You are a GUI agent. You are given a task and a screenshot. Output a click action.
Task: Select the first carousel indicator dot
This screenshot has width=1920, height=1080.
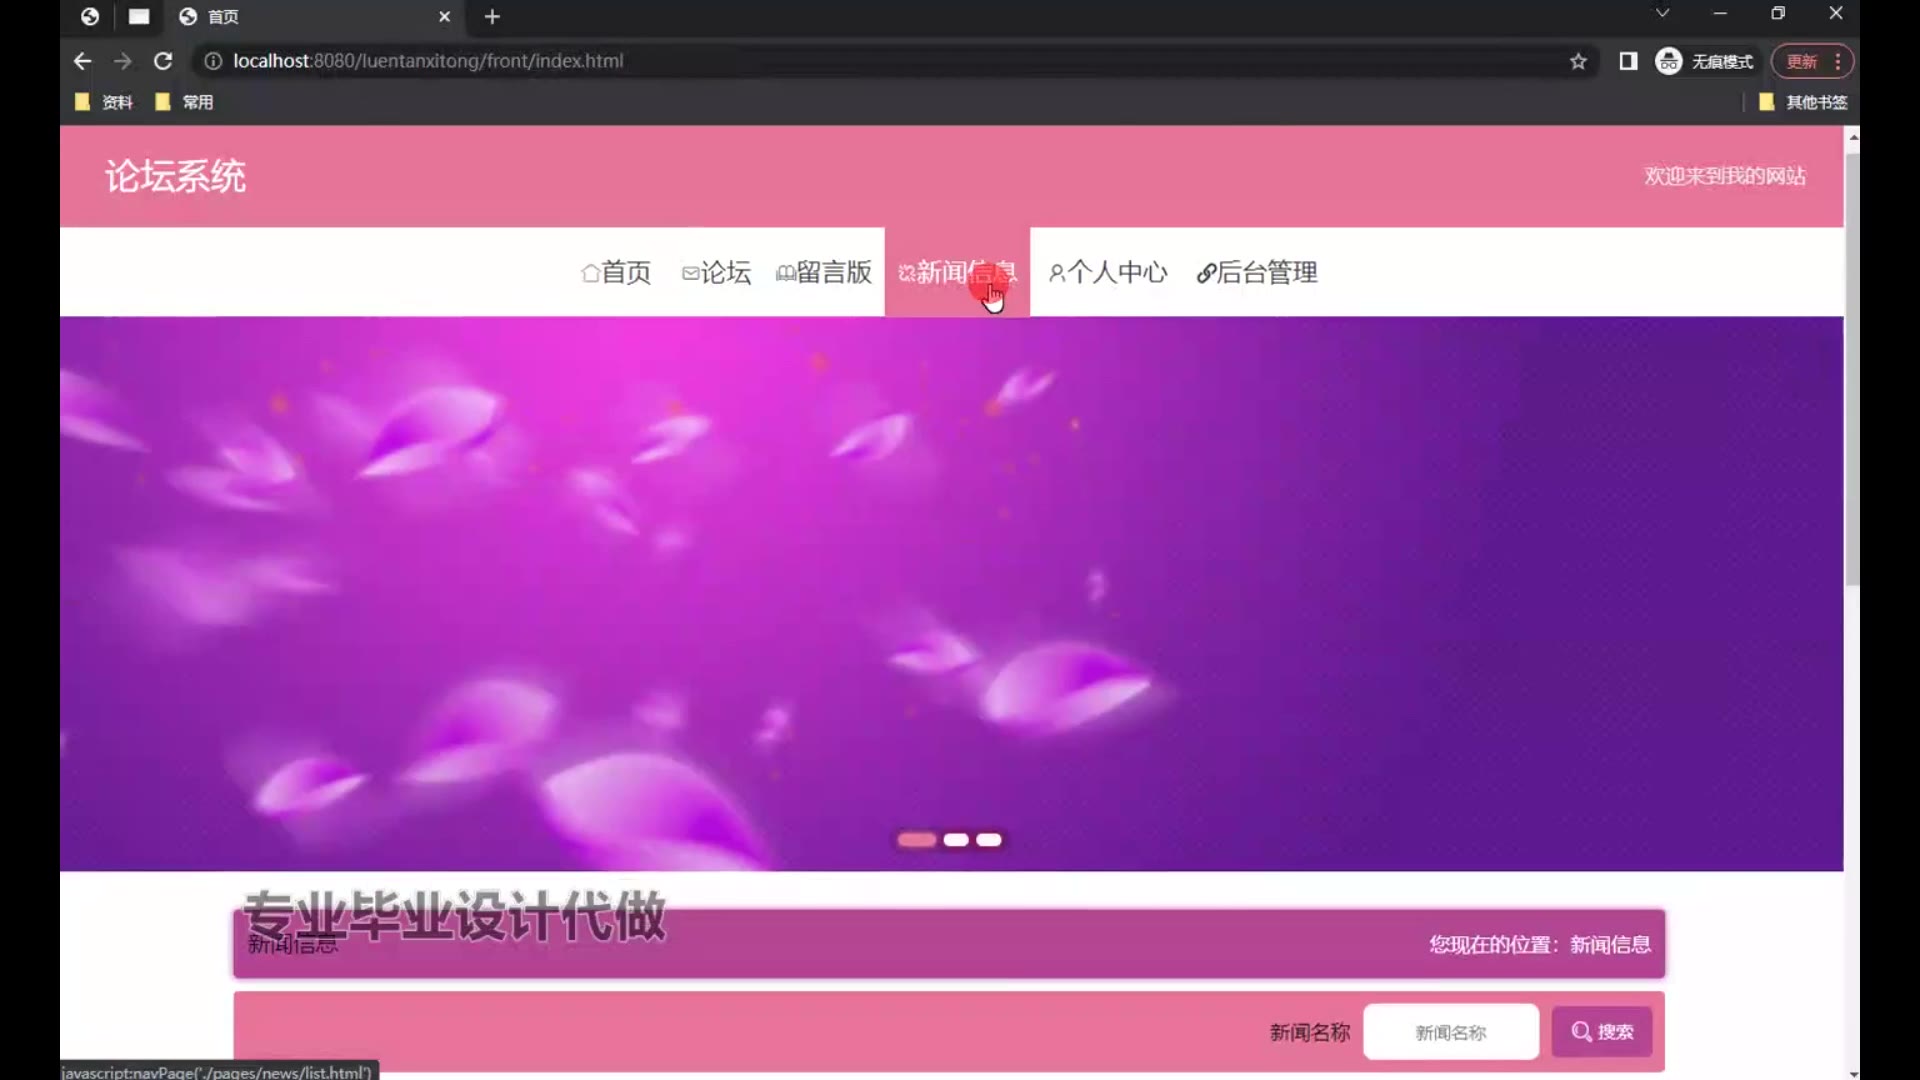[916, 840]
